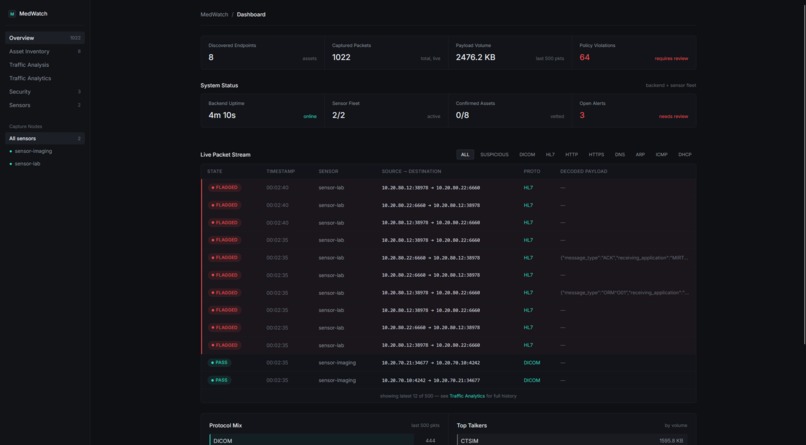Click the PASS badge on 10.20.70.10:4242 source row
This screenshot has width=806, height=445.
pos(219,380)
